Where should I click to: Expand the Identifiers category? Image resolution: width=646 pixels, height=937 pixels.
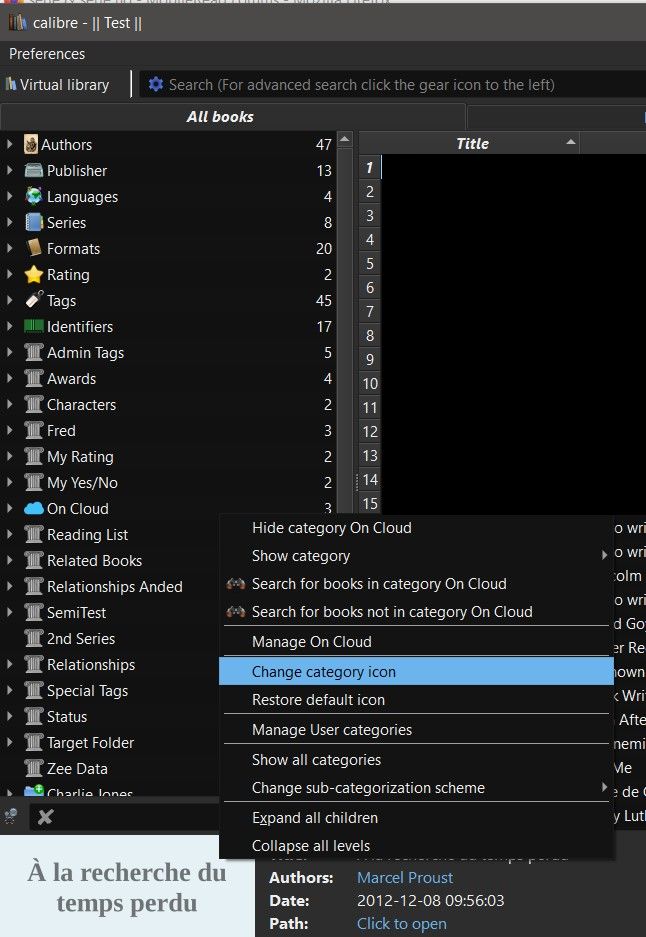pos(10,326)
